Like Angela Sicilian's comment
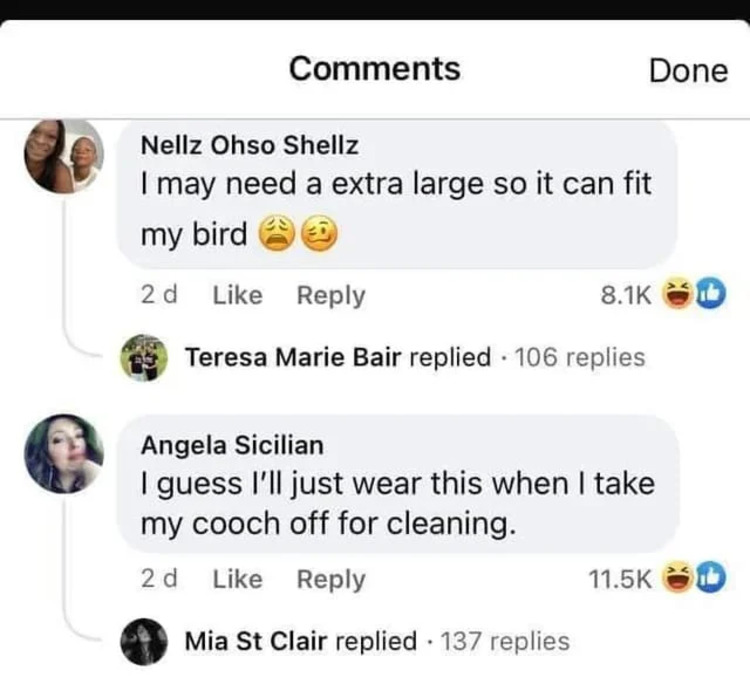This screenshot has height=684, width=750. click(x=238, y=579)
